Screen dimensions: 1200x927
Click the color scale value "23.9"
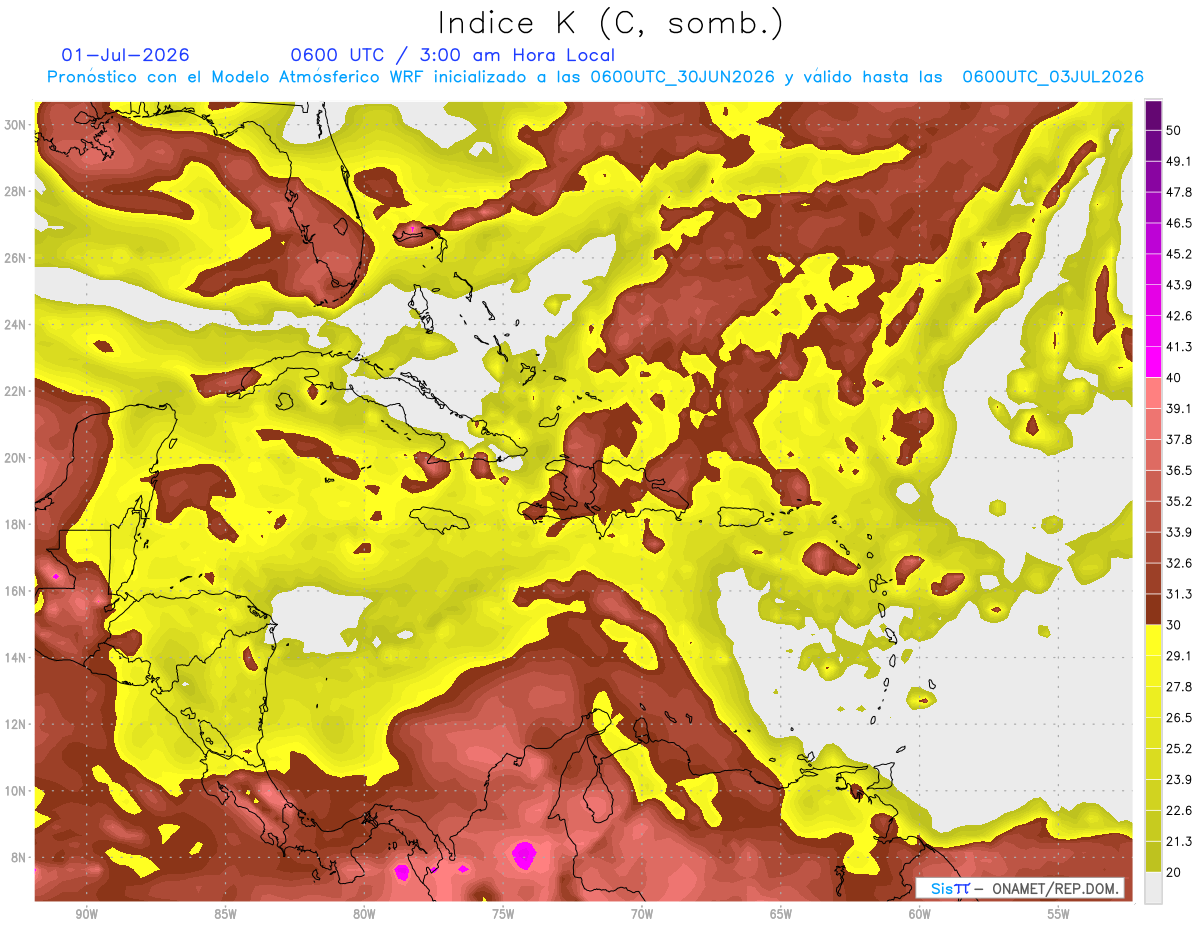pos(1178,780)
